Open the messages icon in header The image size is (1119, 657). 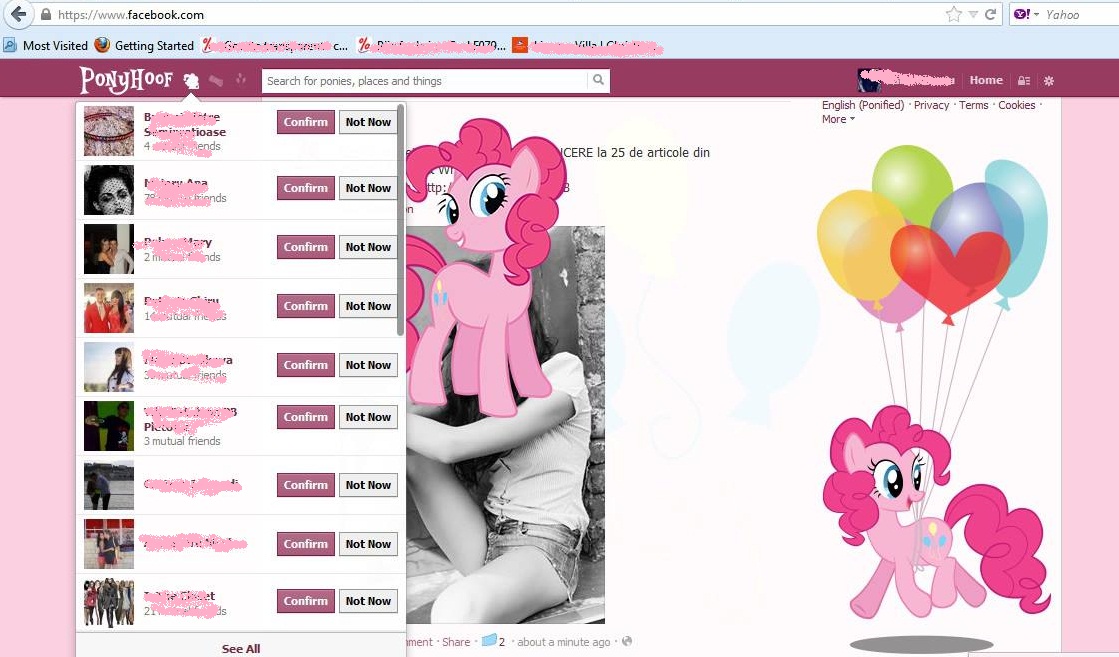[216, 81]
